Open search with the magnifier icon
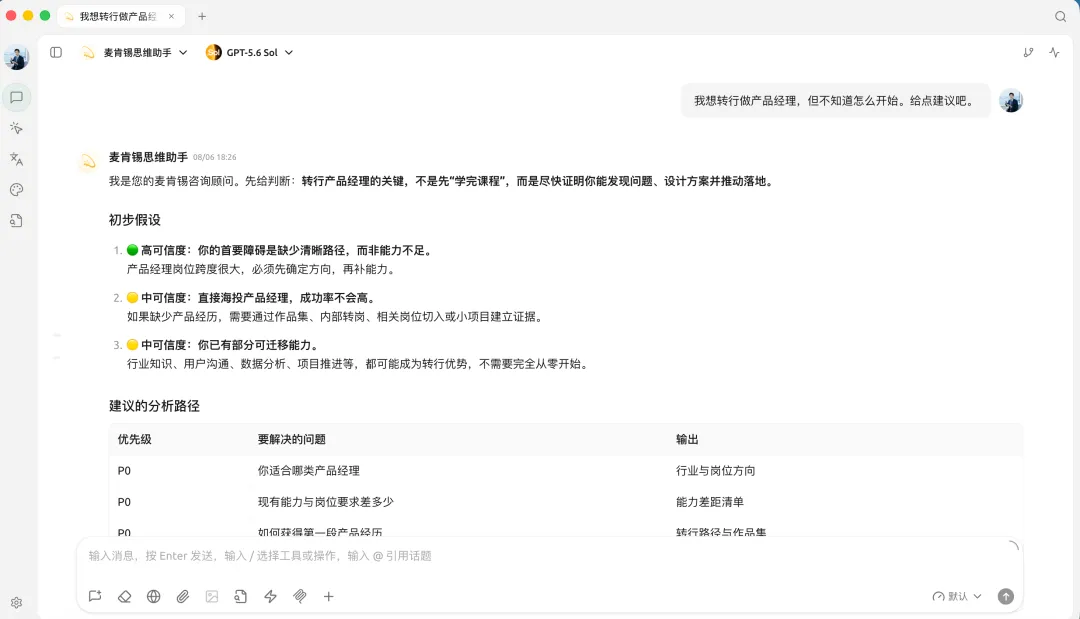Screen dimensions: 1080x619 click(1061, 17)
